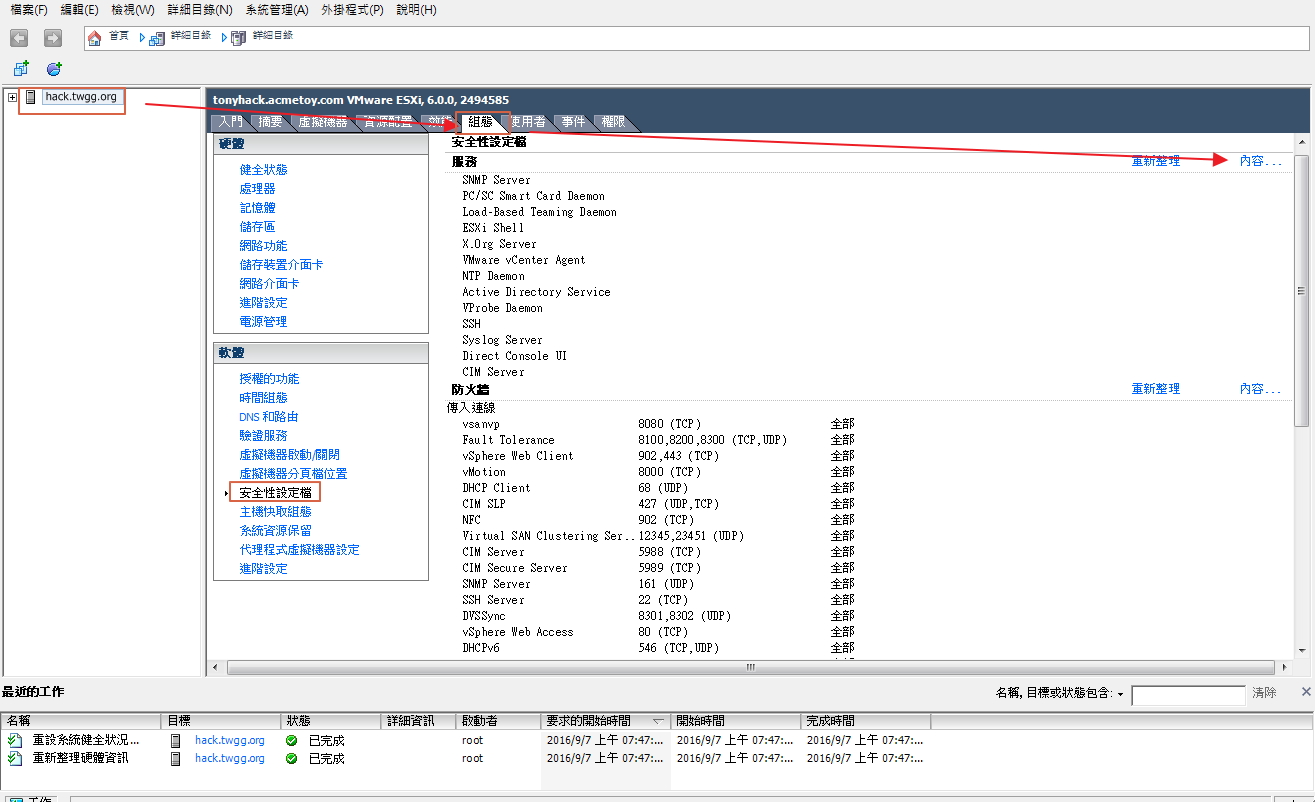The height and width of the screenshot is (802, 1315).
Task: Open 網路介面卡 settings
Action: [269, 284]
